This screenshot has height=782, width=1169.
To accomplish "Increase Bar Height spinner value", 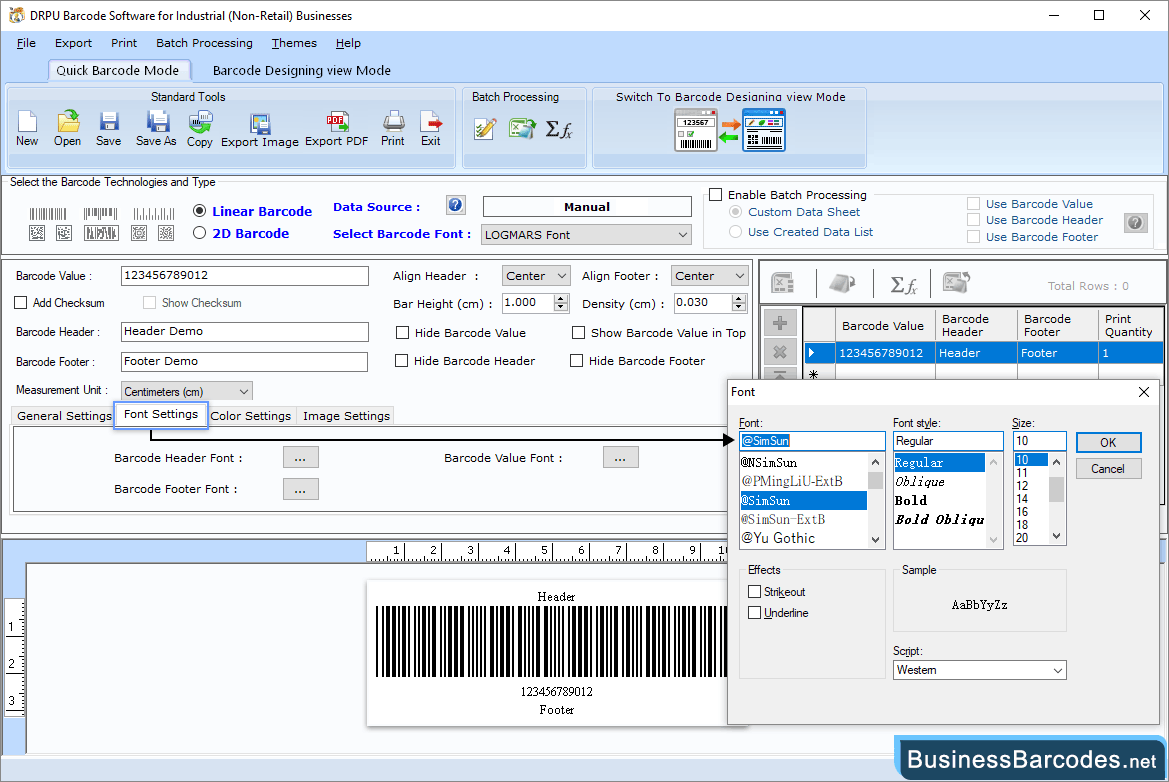I will 561,298.
